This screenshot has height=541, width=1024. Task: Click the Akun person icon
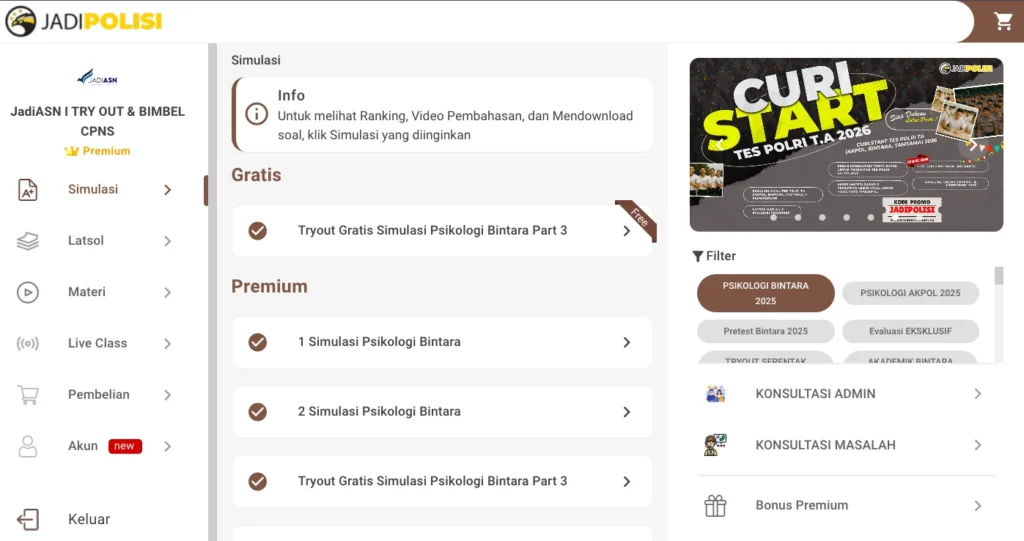coord(27,446)
